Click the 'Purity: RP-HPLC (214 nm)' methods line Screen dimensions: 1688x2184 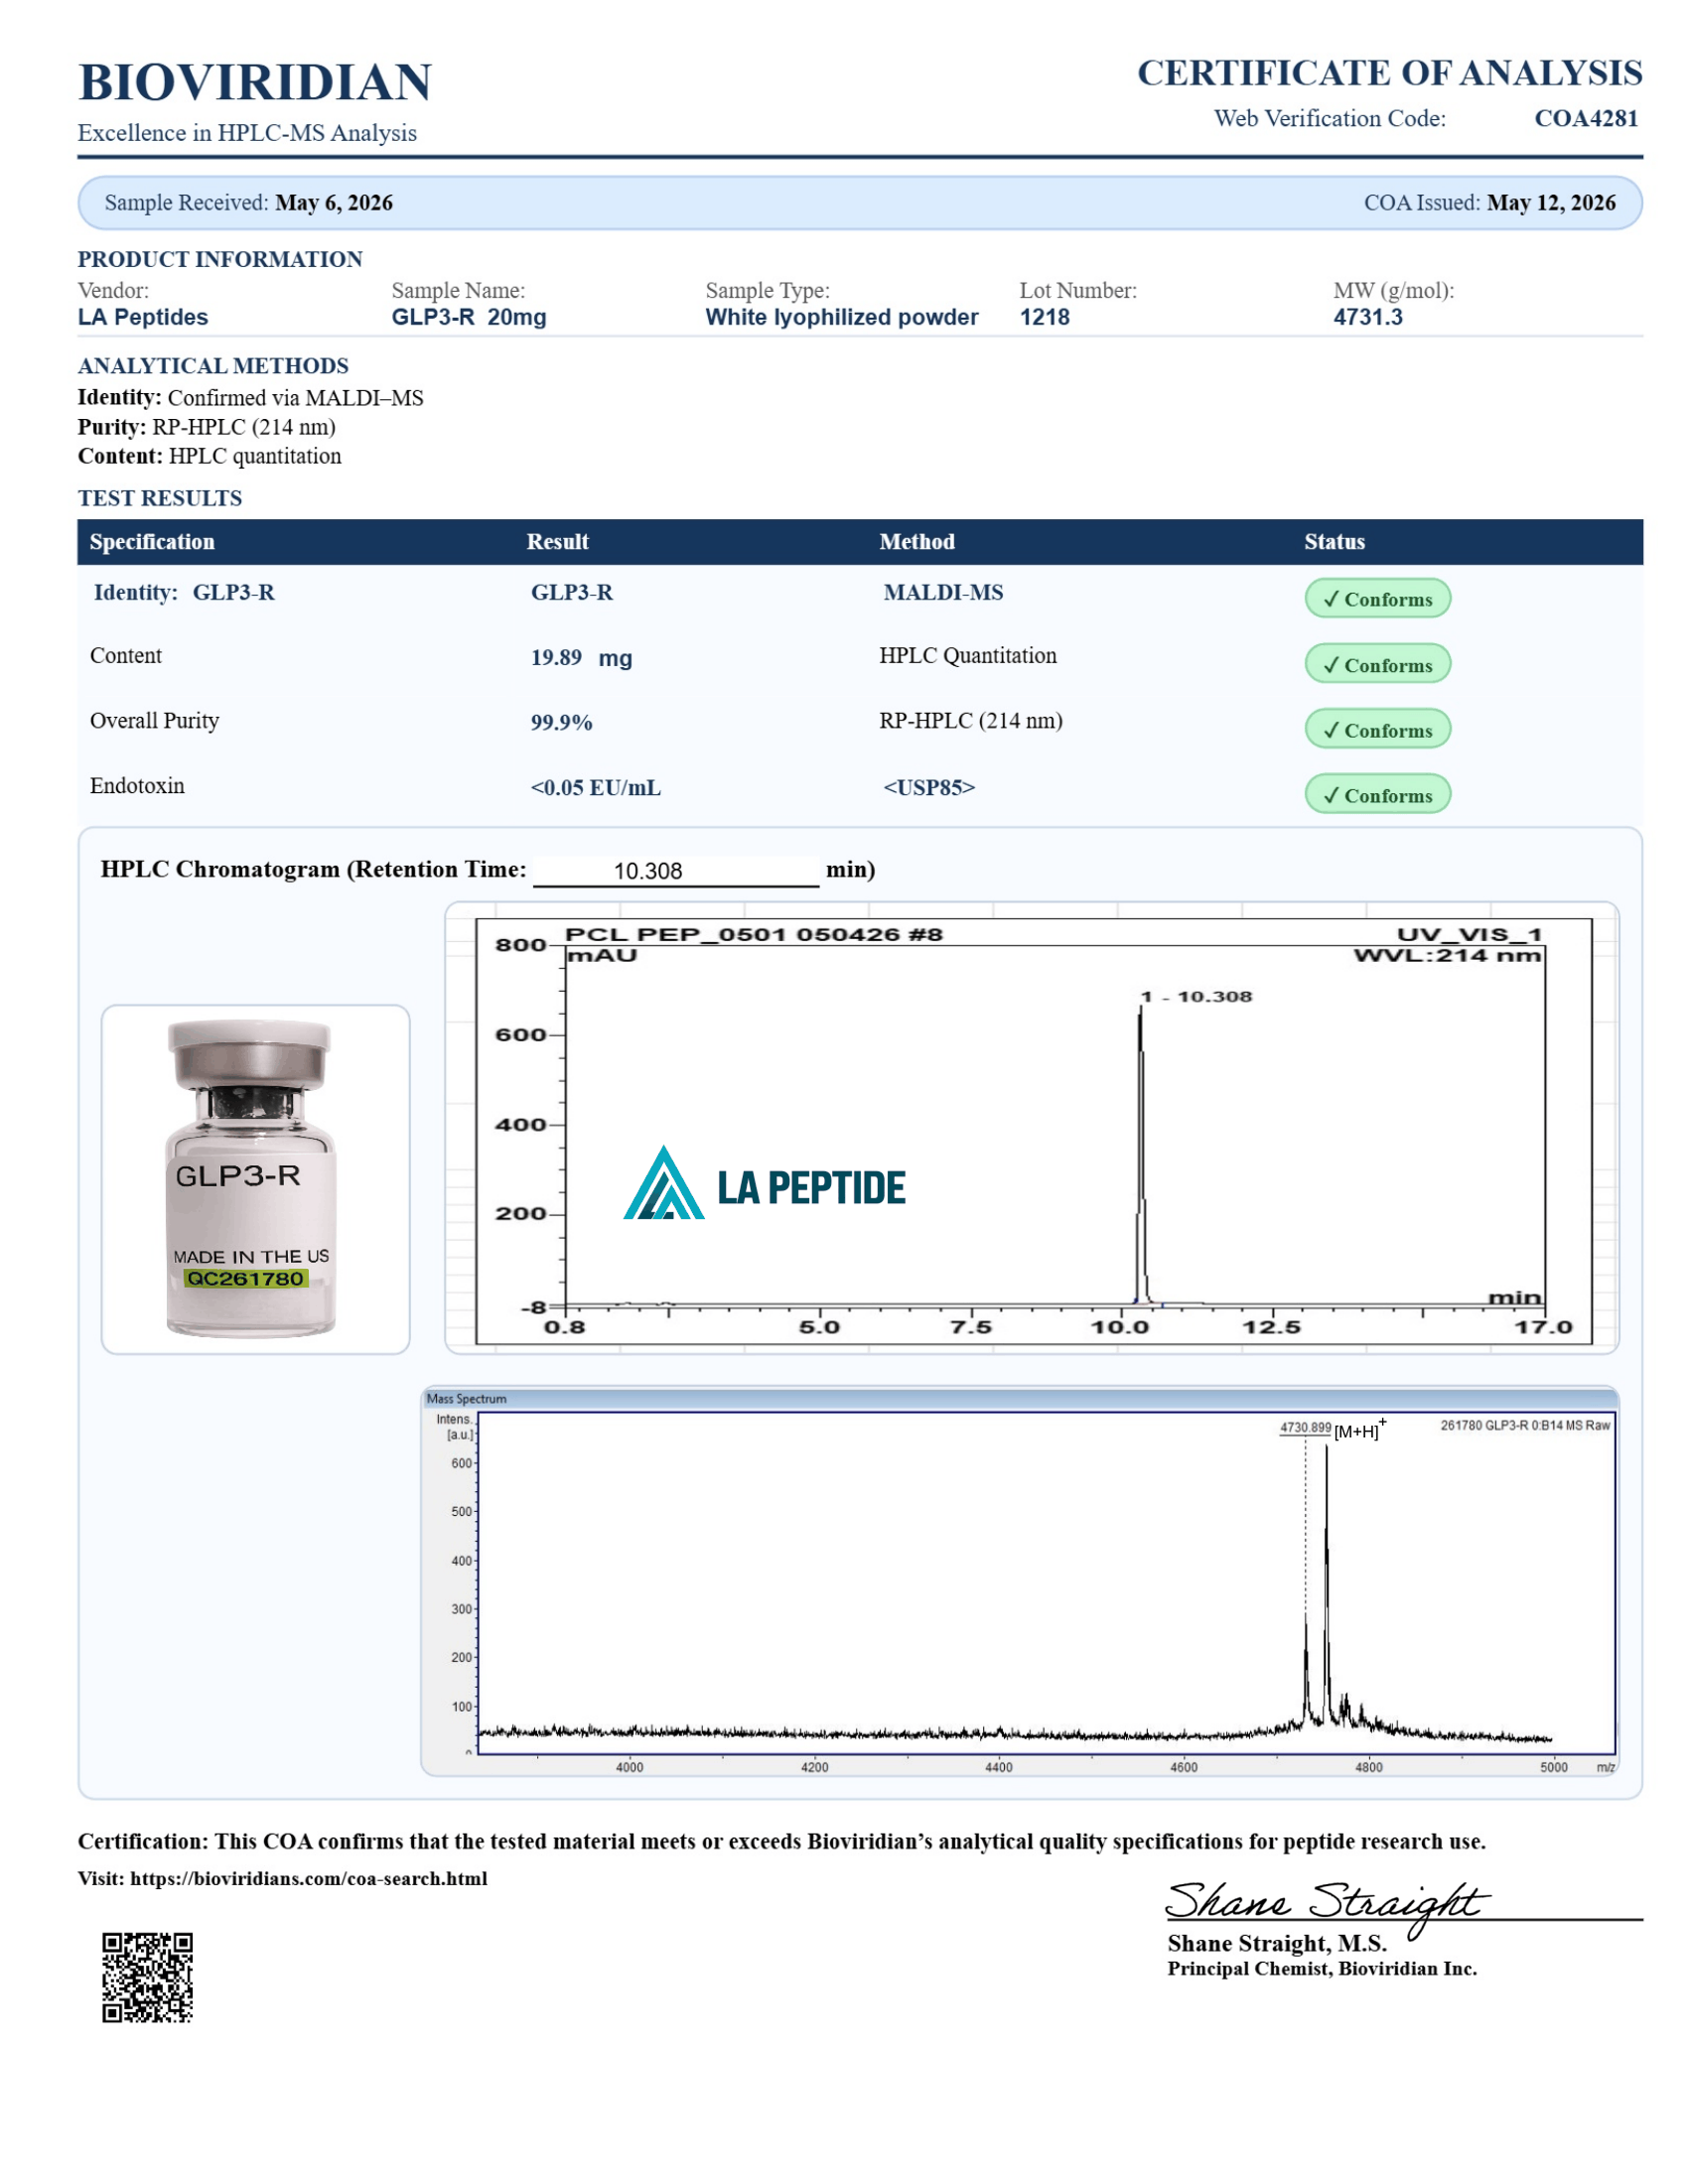click(207, 427)
